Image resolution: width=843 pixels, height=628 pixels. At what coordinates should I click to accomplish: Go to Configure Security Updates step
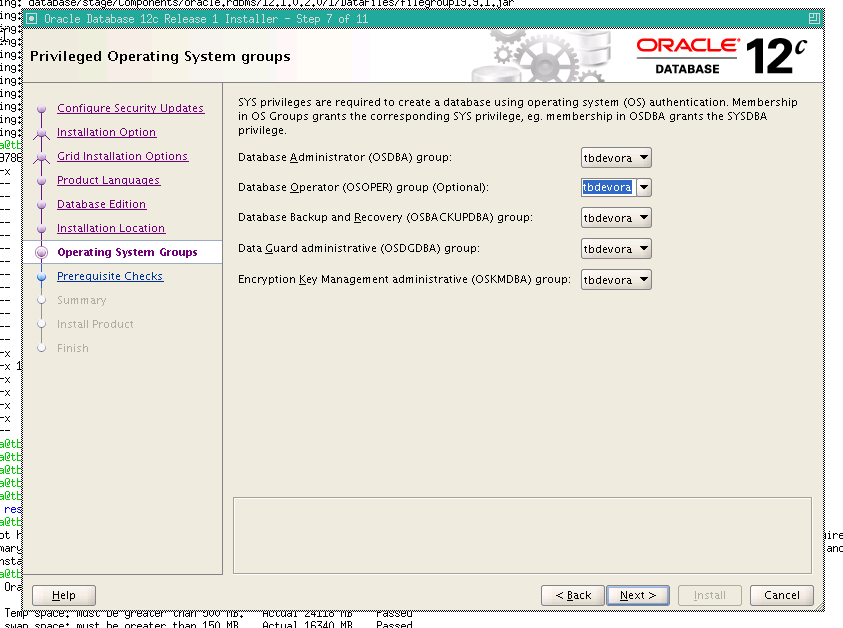[x=131, y=107]
